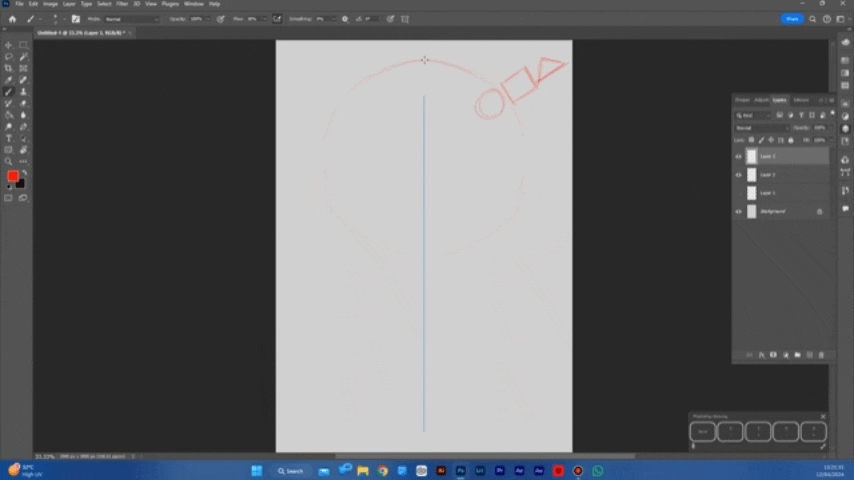Toggle visibility of Layer 2

tap(739, 174)
